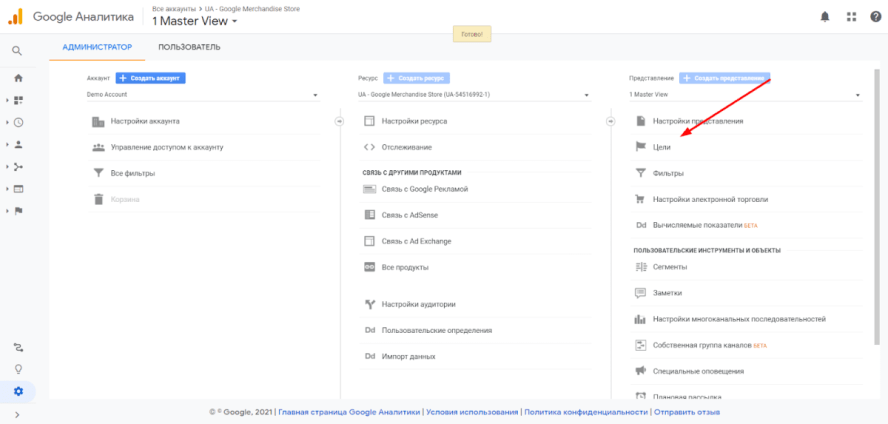Screen dimensions: 888x424
Task: Open the Discover lightbulb icon
Action: click(x=18, y=368)
